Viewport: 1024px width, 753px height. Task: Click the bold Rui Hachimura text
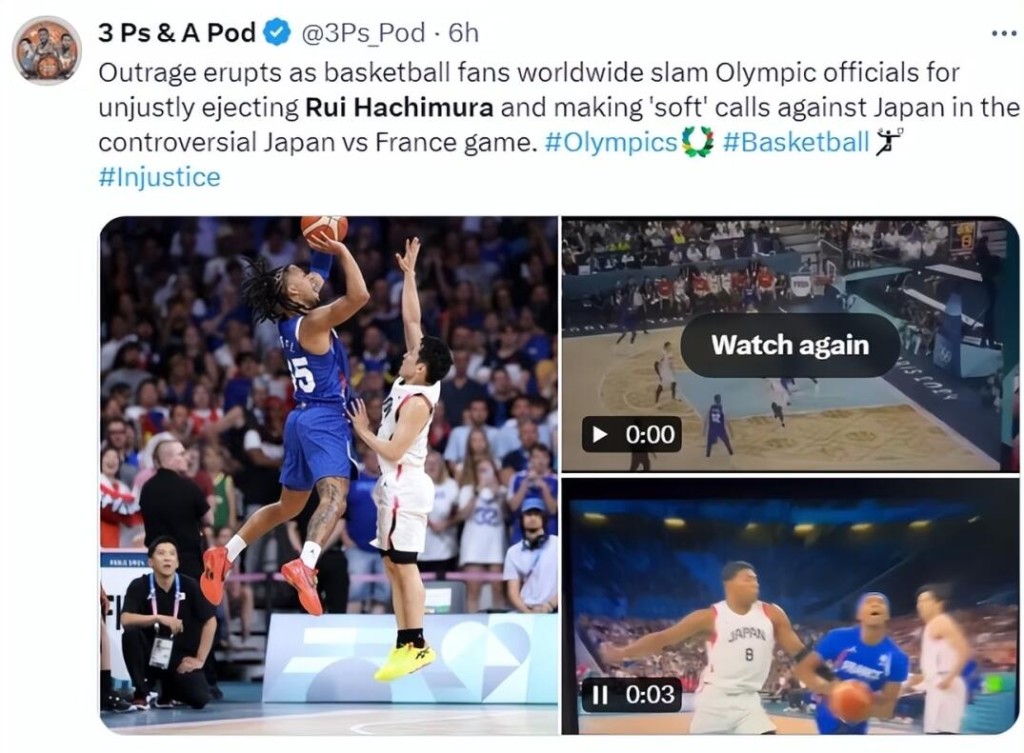click(399, 108)
